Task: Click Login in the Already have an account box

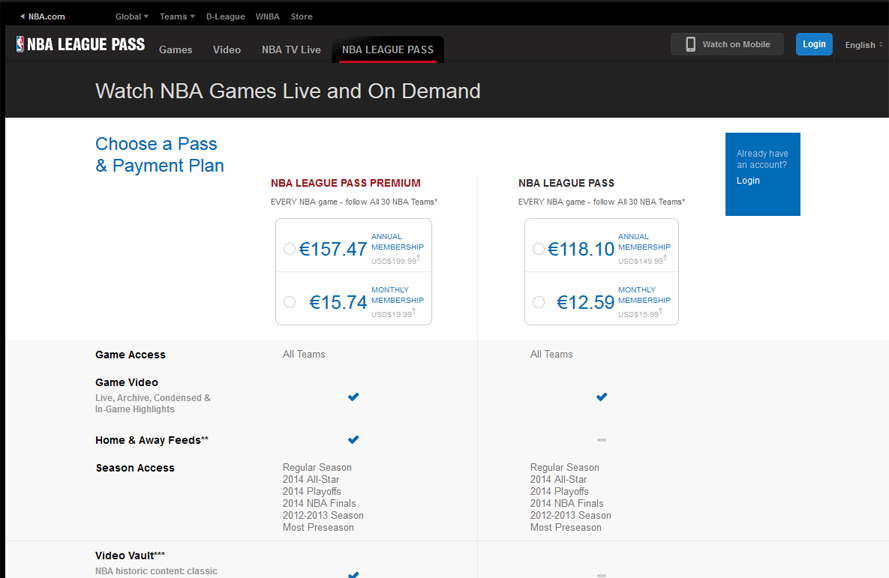Action: click(748, 180)
